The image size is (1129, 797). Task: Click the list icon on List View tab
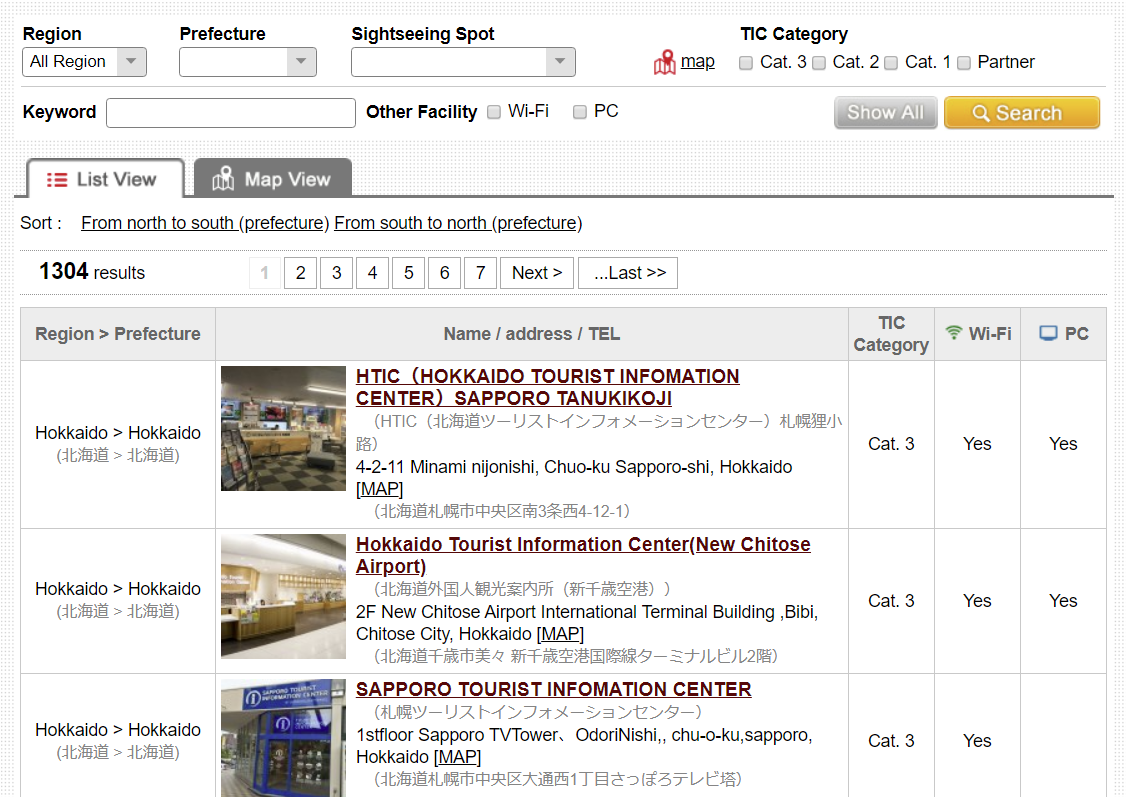(57, 179)
